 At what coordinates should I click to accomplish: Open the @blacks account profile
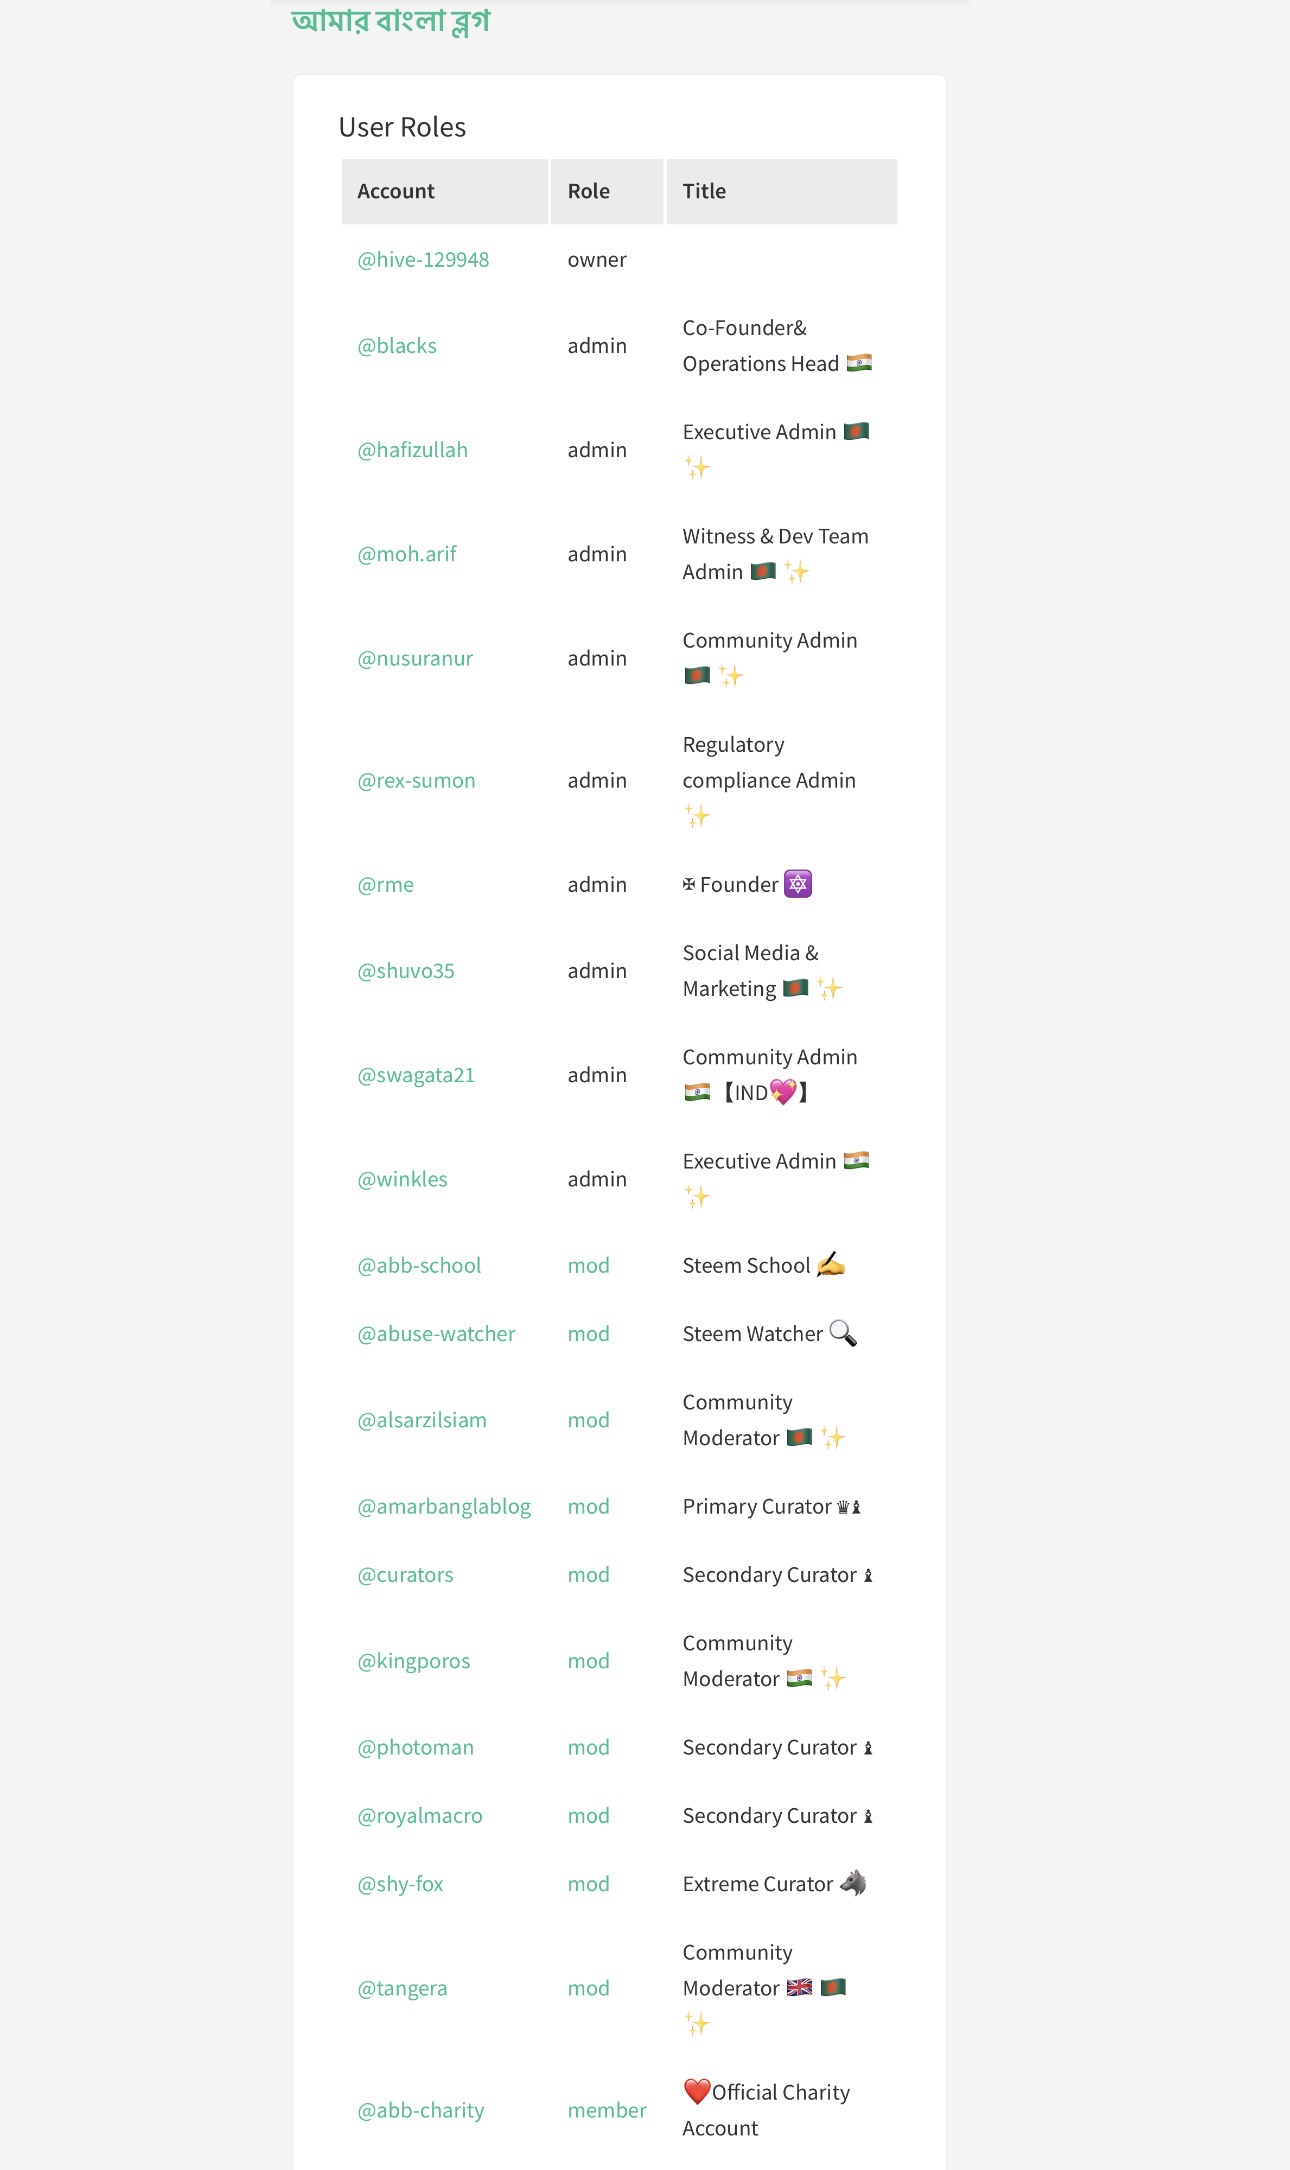coord(397,346)
